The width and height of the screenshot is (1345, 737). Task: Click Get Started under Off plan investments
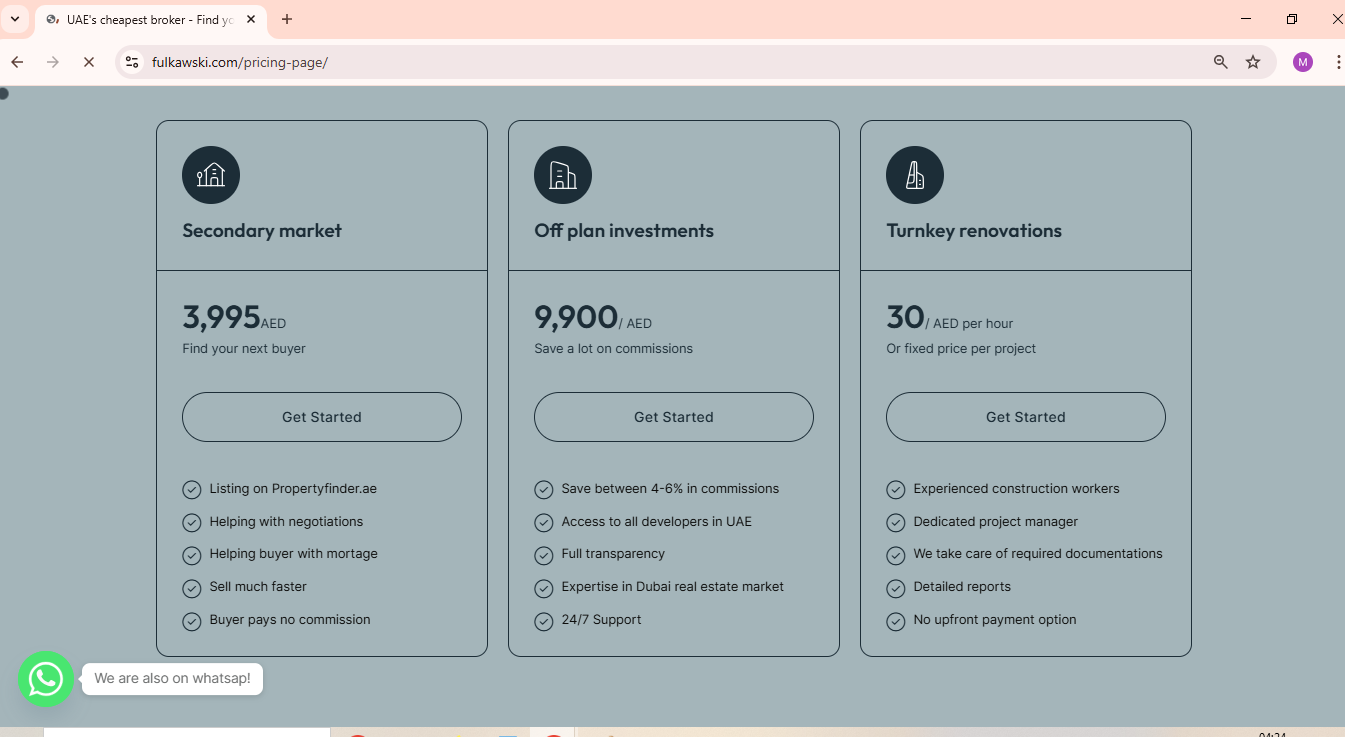click(673, 417)
